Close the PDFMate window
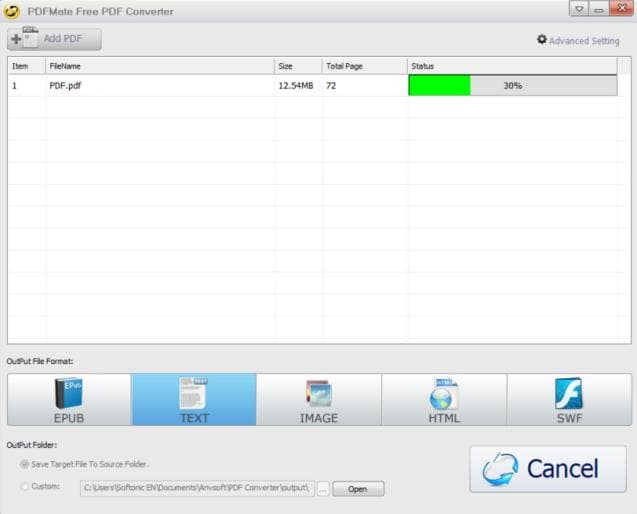This screenshot has height=514, width=637. click(x=622, y=9)
